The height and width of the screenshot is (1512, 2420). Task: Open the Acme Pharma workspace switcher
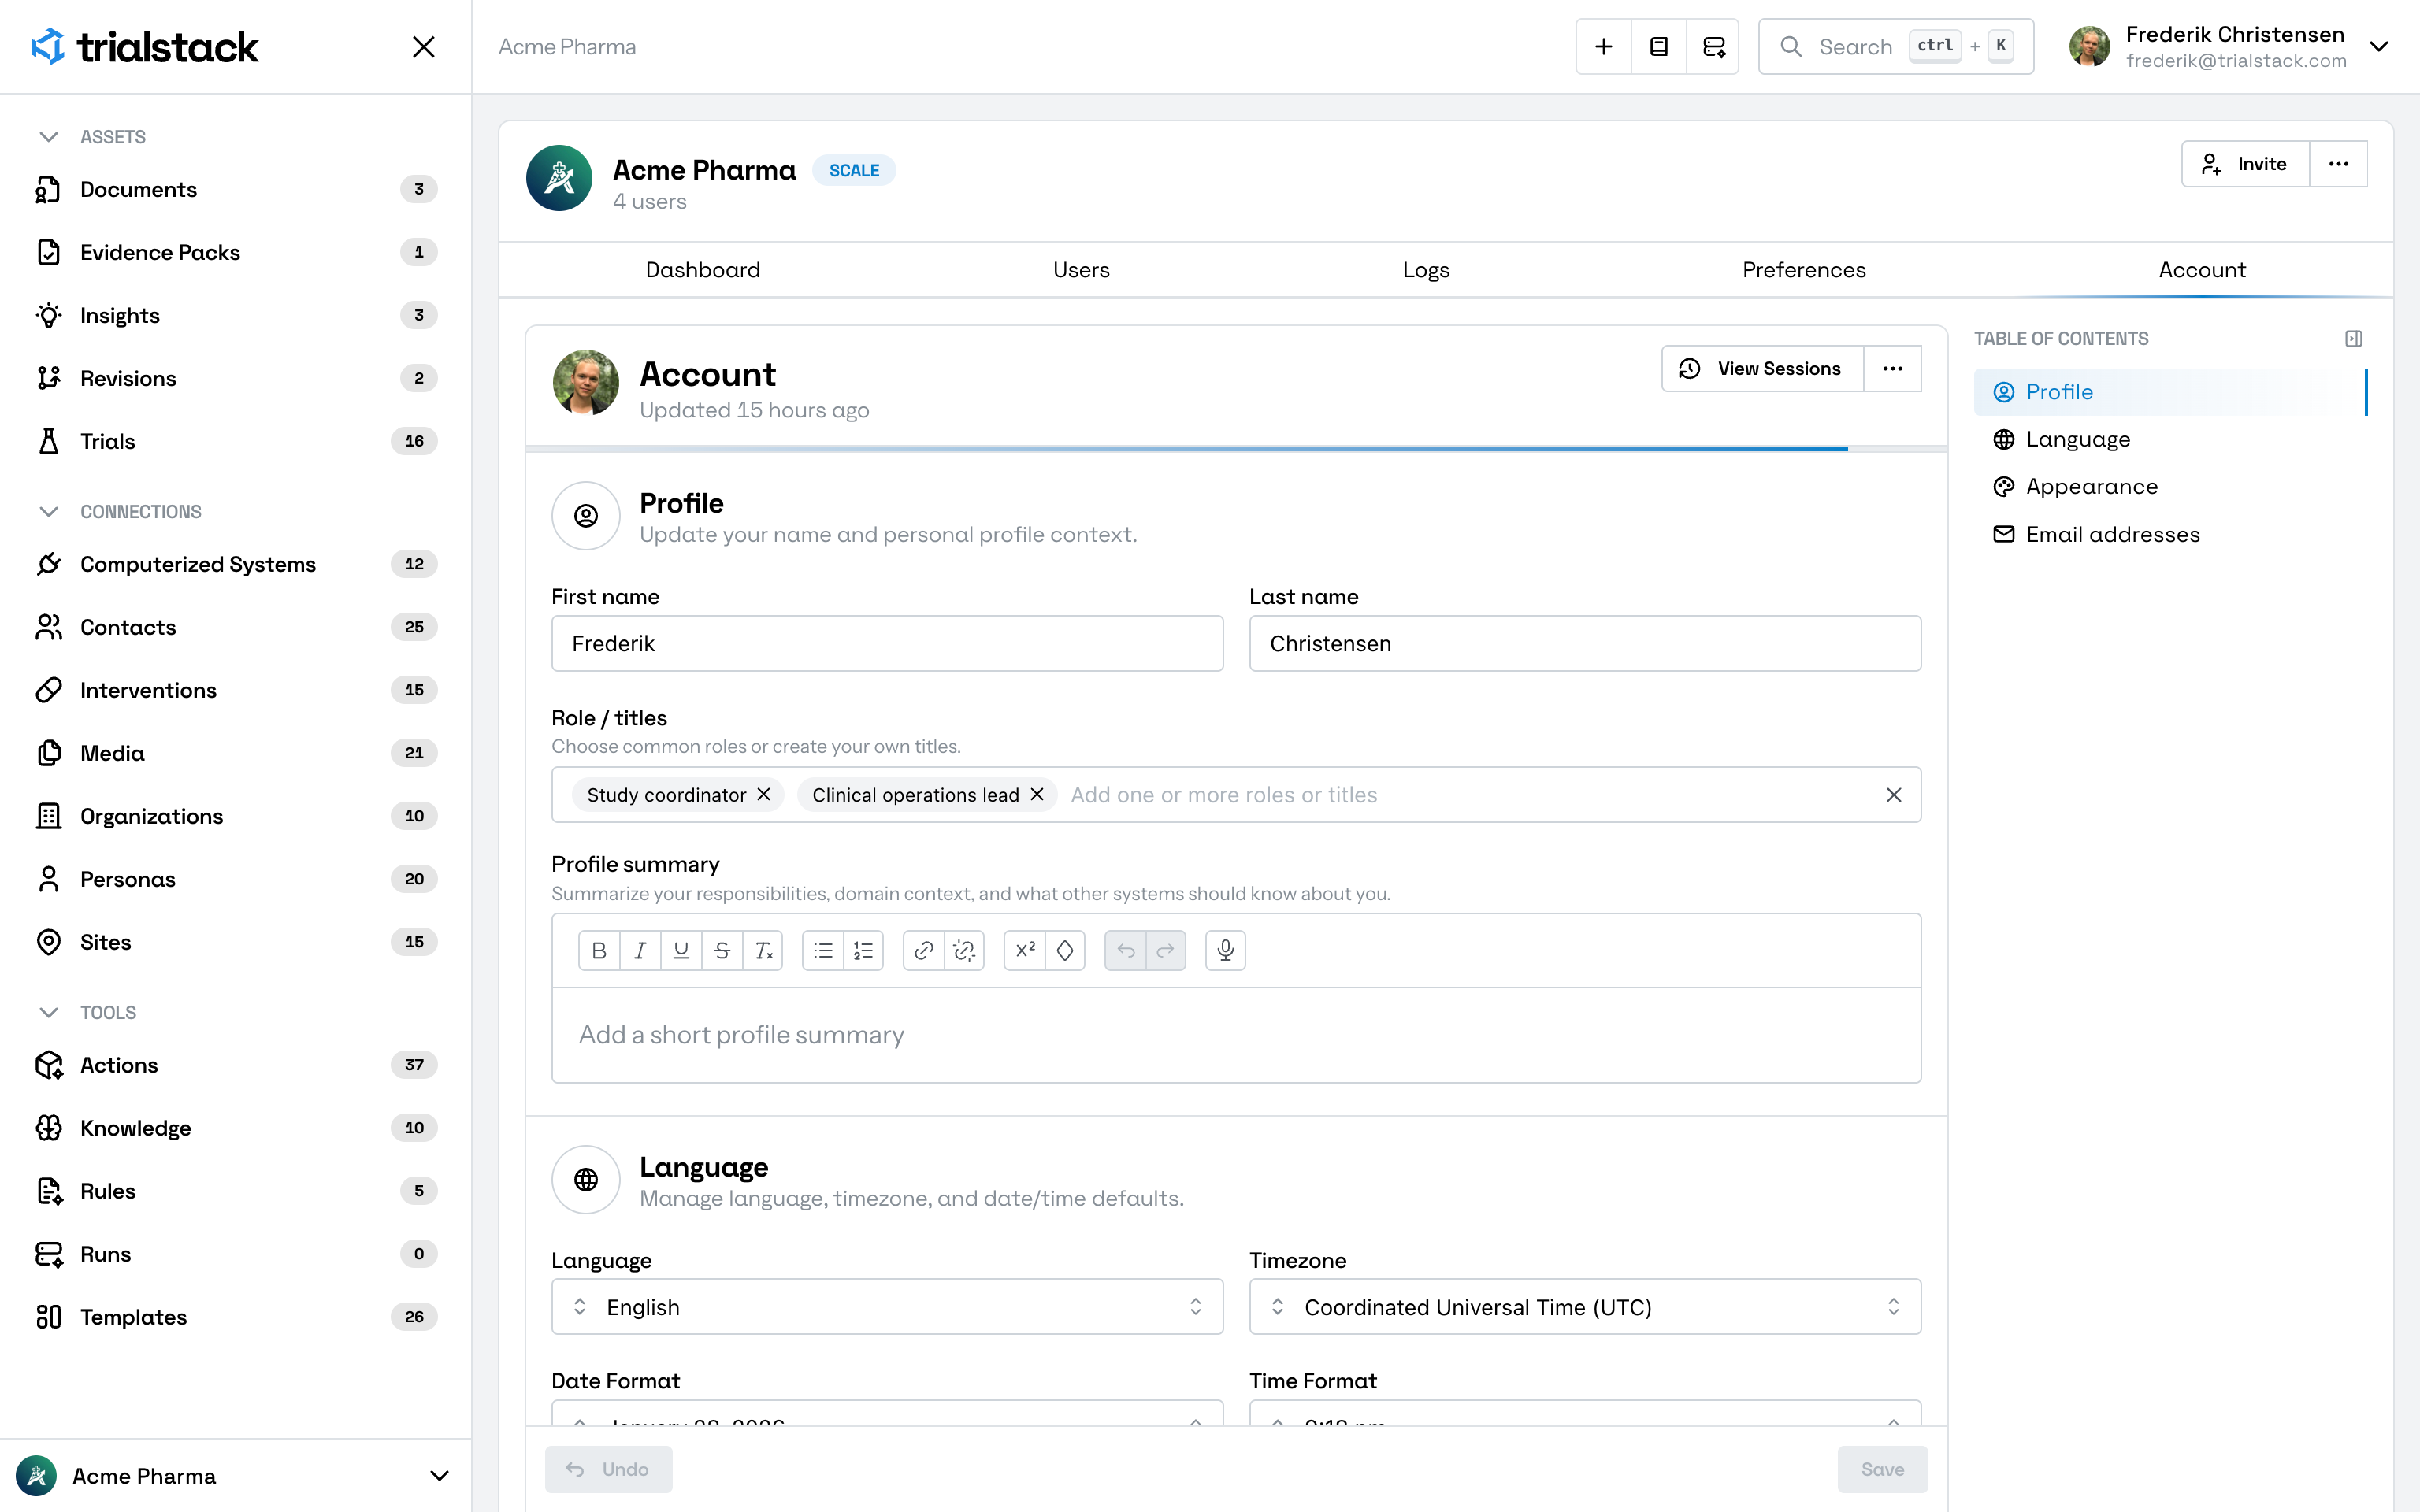tap(235, 1476)
